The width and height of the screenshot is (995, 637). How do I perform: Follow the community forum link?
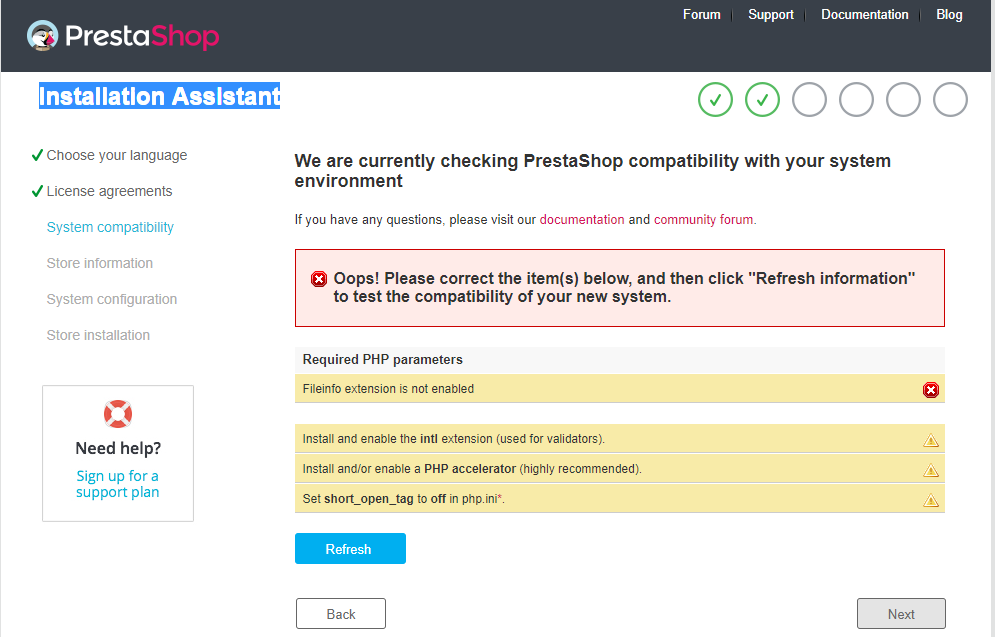(704, 220)
